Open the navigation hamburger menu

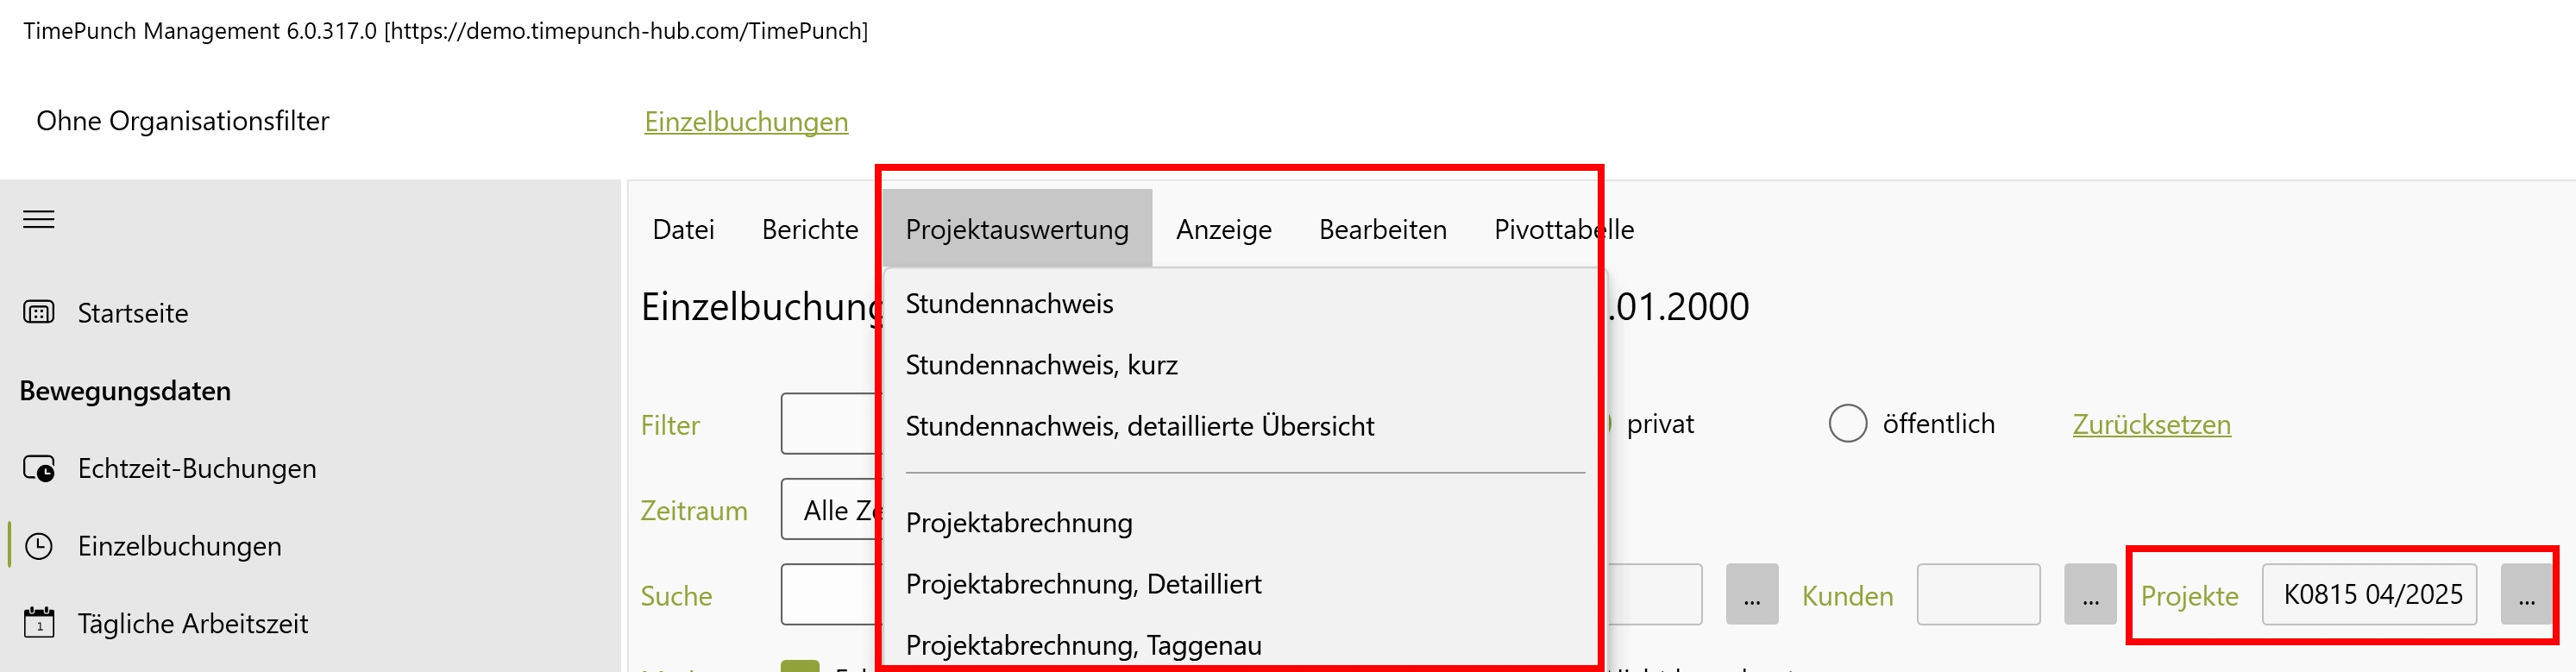[39, 219]
